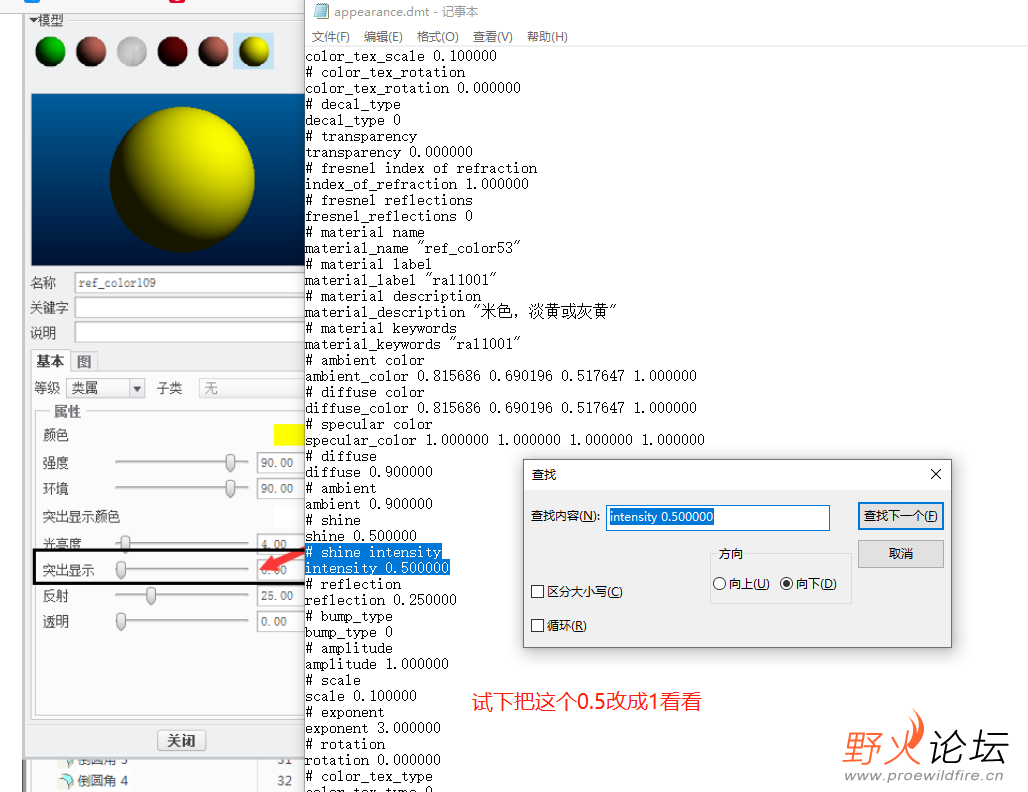Screen dimensions: 1028x792
Task: Click the 反射 slider handle
Action: click(x=151, y=595)
